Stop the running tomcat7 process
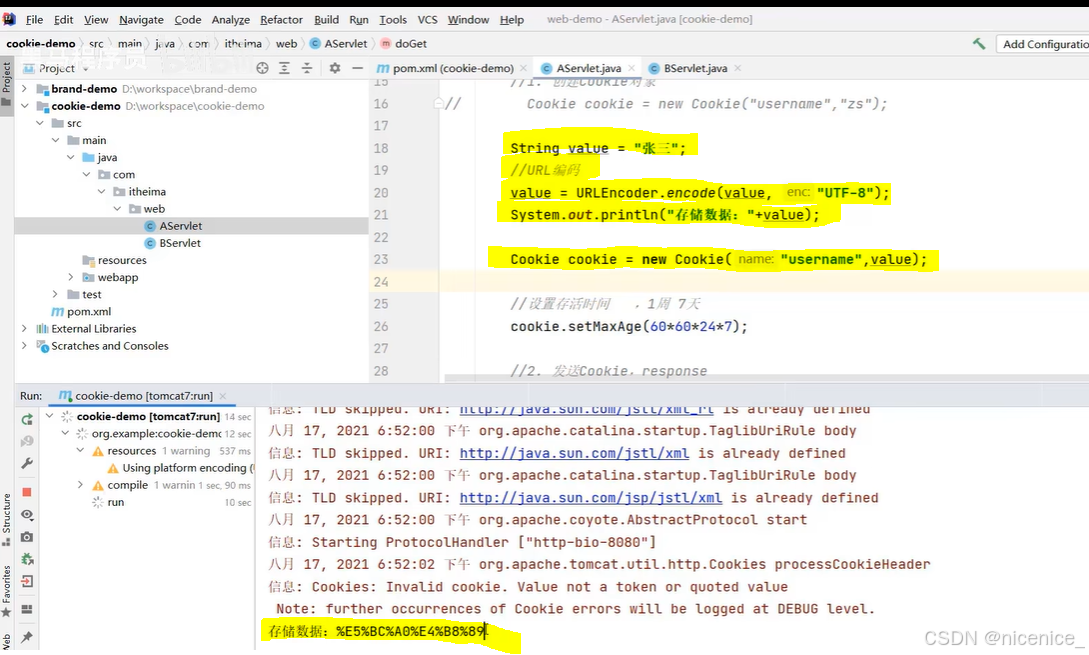This screenshot has height=655, width=1089. pyautogui.click(x=27, y=492)
